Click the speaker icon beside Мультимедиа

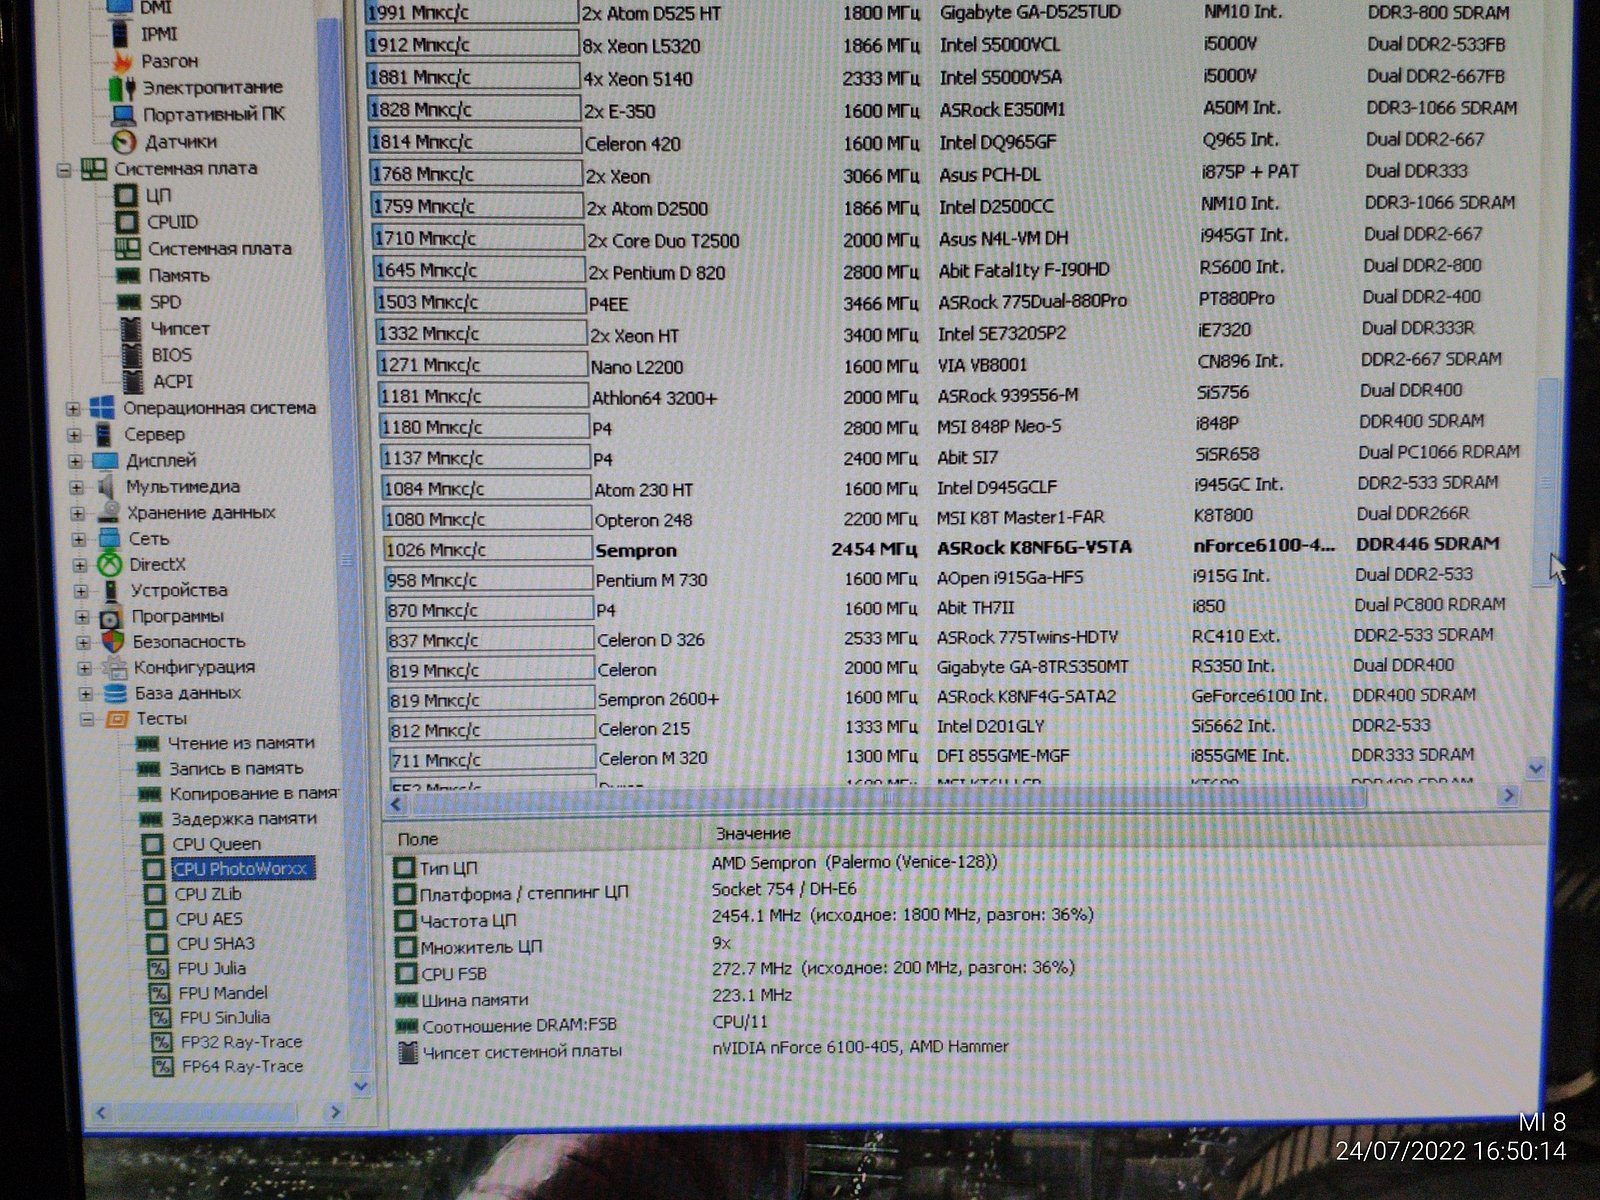coord(106,487)
